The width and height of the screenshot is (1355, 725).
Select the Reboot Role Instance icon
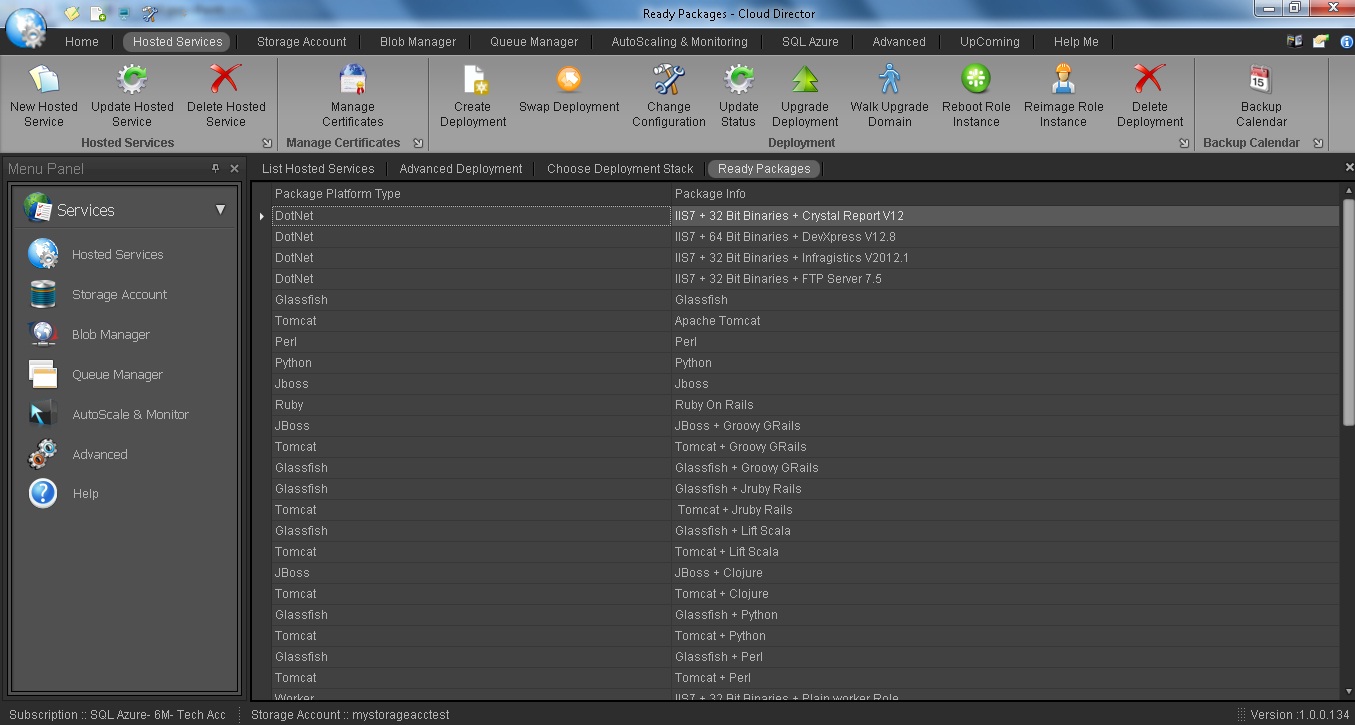pos(975,95)
